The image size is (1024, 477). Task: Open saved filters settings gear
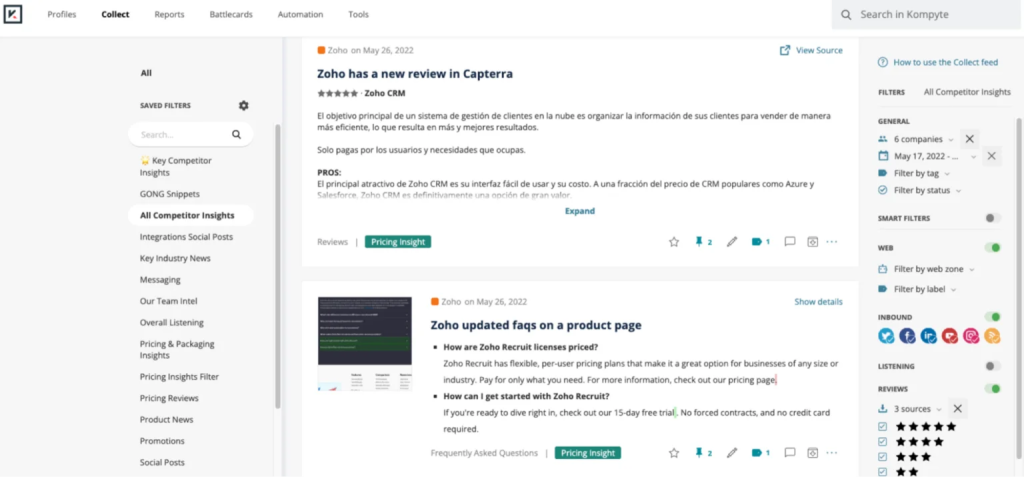[x=243, y=105]
